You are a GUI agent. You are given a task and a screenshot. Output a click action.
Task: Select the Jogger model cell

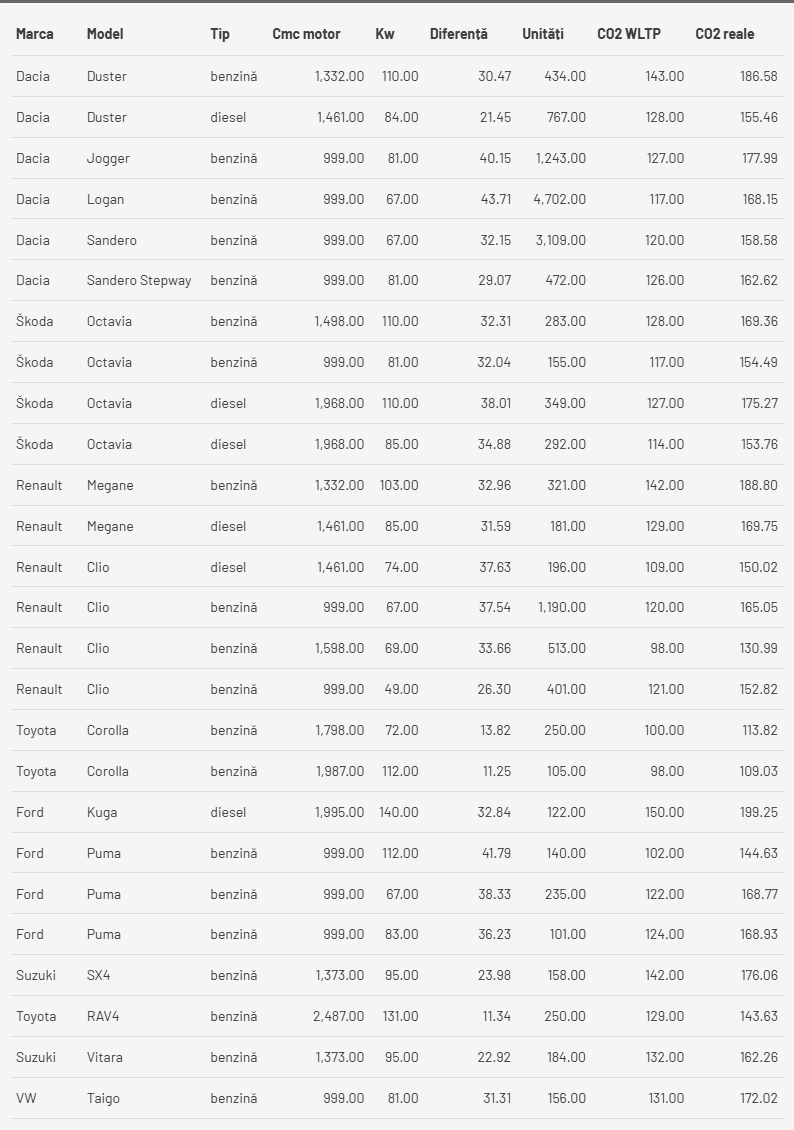tap(108, 158)
